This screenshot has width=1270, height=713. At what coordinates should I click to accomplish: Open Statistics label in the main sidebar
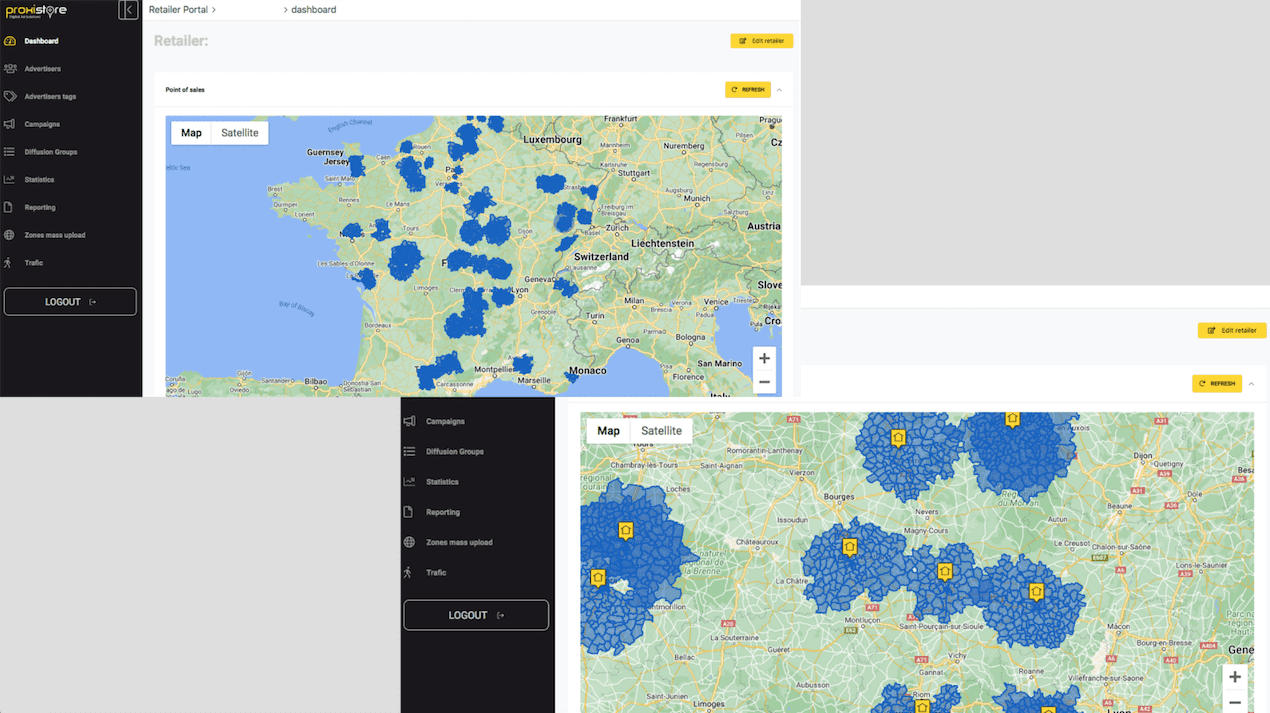[x=40, y=180]
